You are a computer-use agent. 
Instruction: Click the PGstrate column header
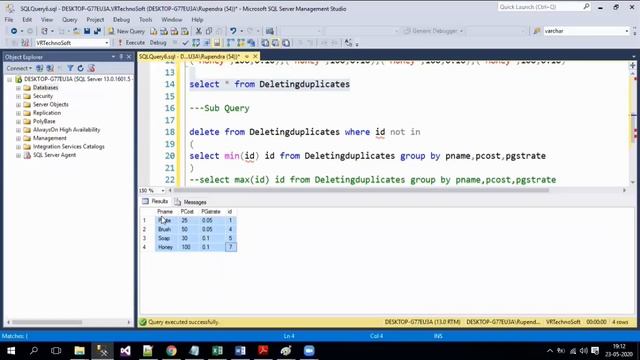click(211, 211)
